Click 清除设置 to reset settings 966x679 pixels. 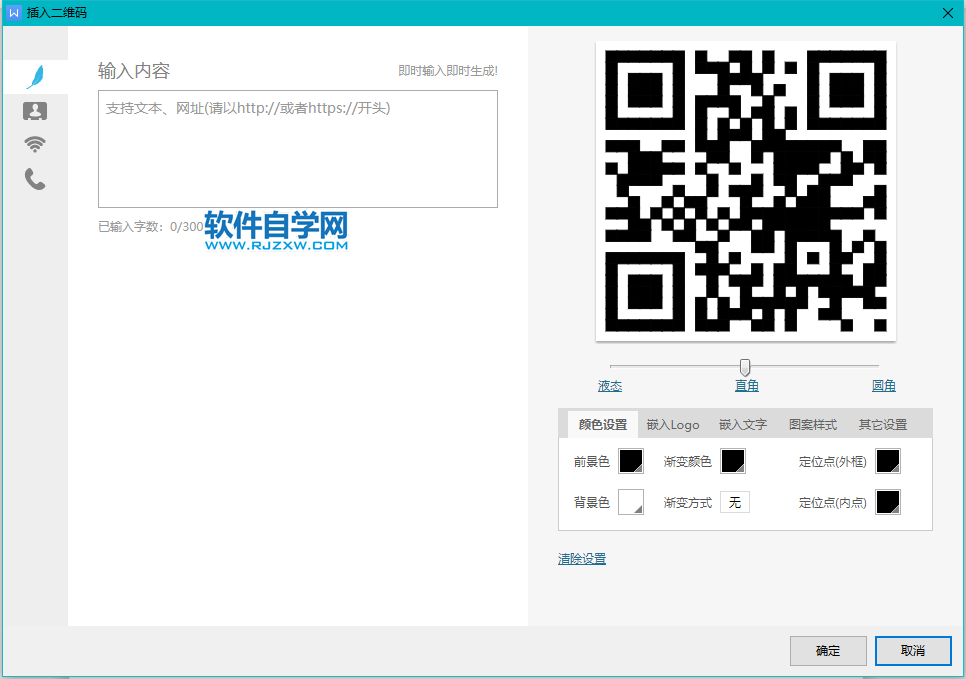coord(581,559)
